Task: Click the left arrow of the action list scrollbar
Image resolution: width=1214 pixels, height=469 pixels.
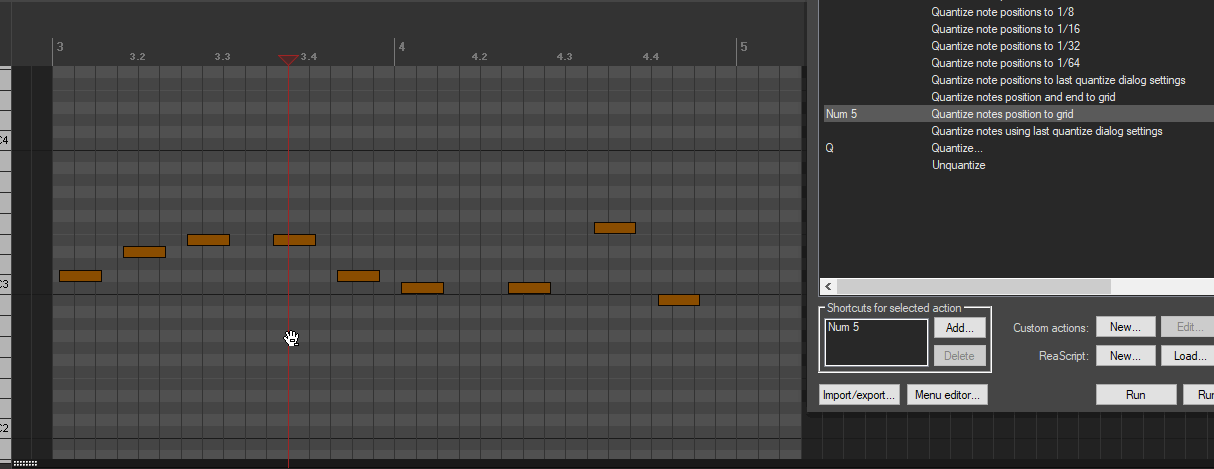Action: (x=828, y=286)
